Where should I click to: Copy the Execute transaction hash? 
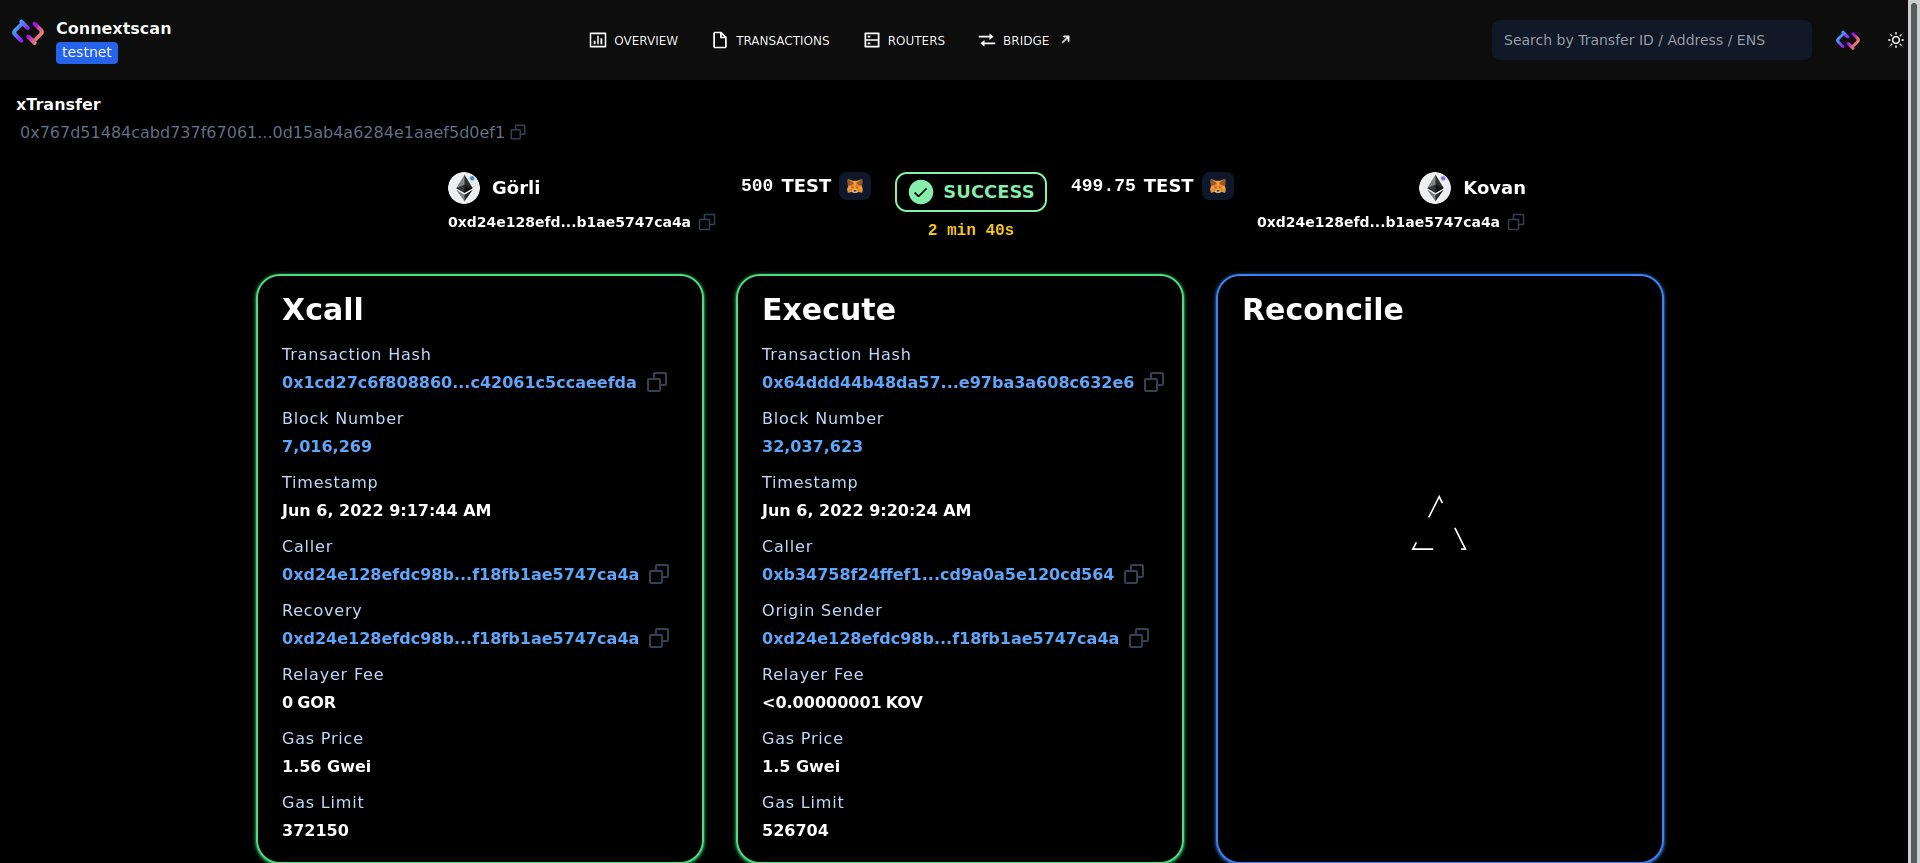point(1154,382)
